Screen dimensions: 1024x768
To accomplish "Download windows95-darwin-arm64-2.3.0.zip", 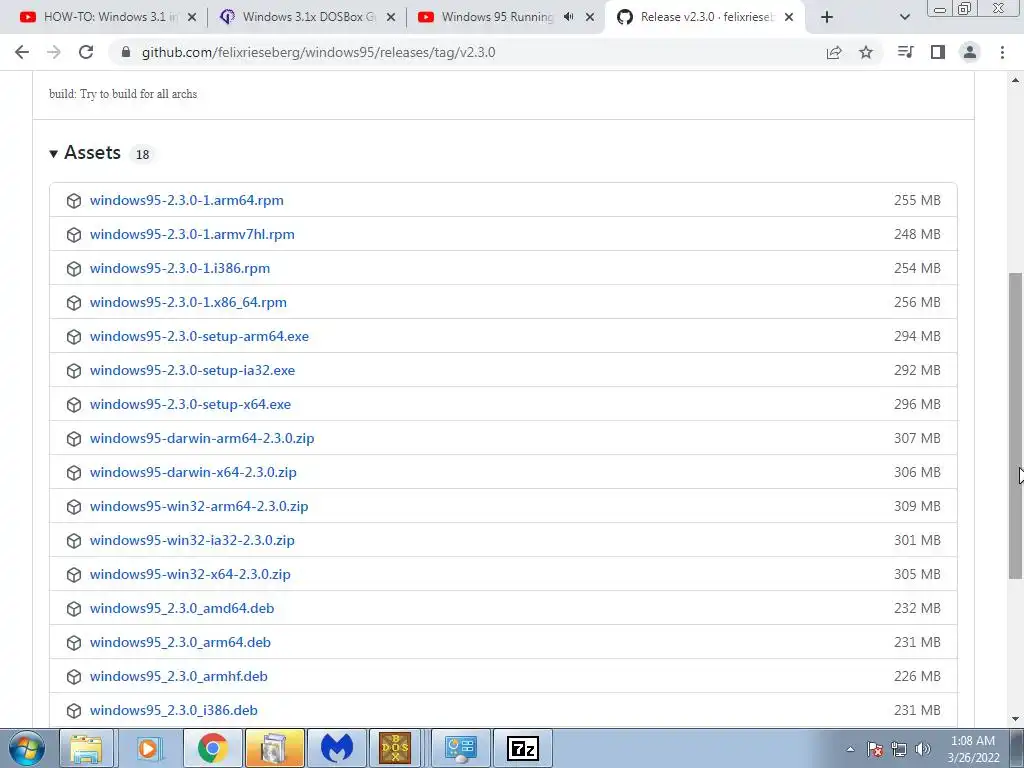I will point(202,438).
